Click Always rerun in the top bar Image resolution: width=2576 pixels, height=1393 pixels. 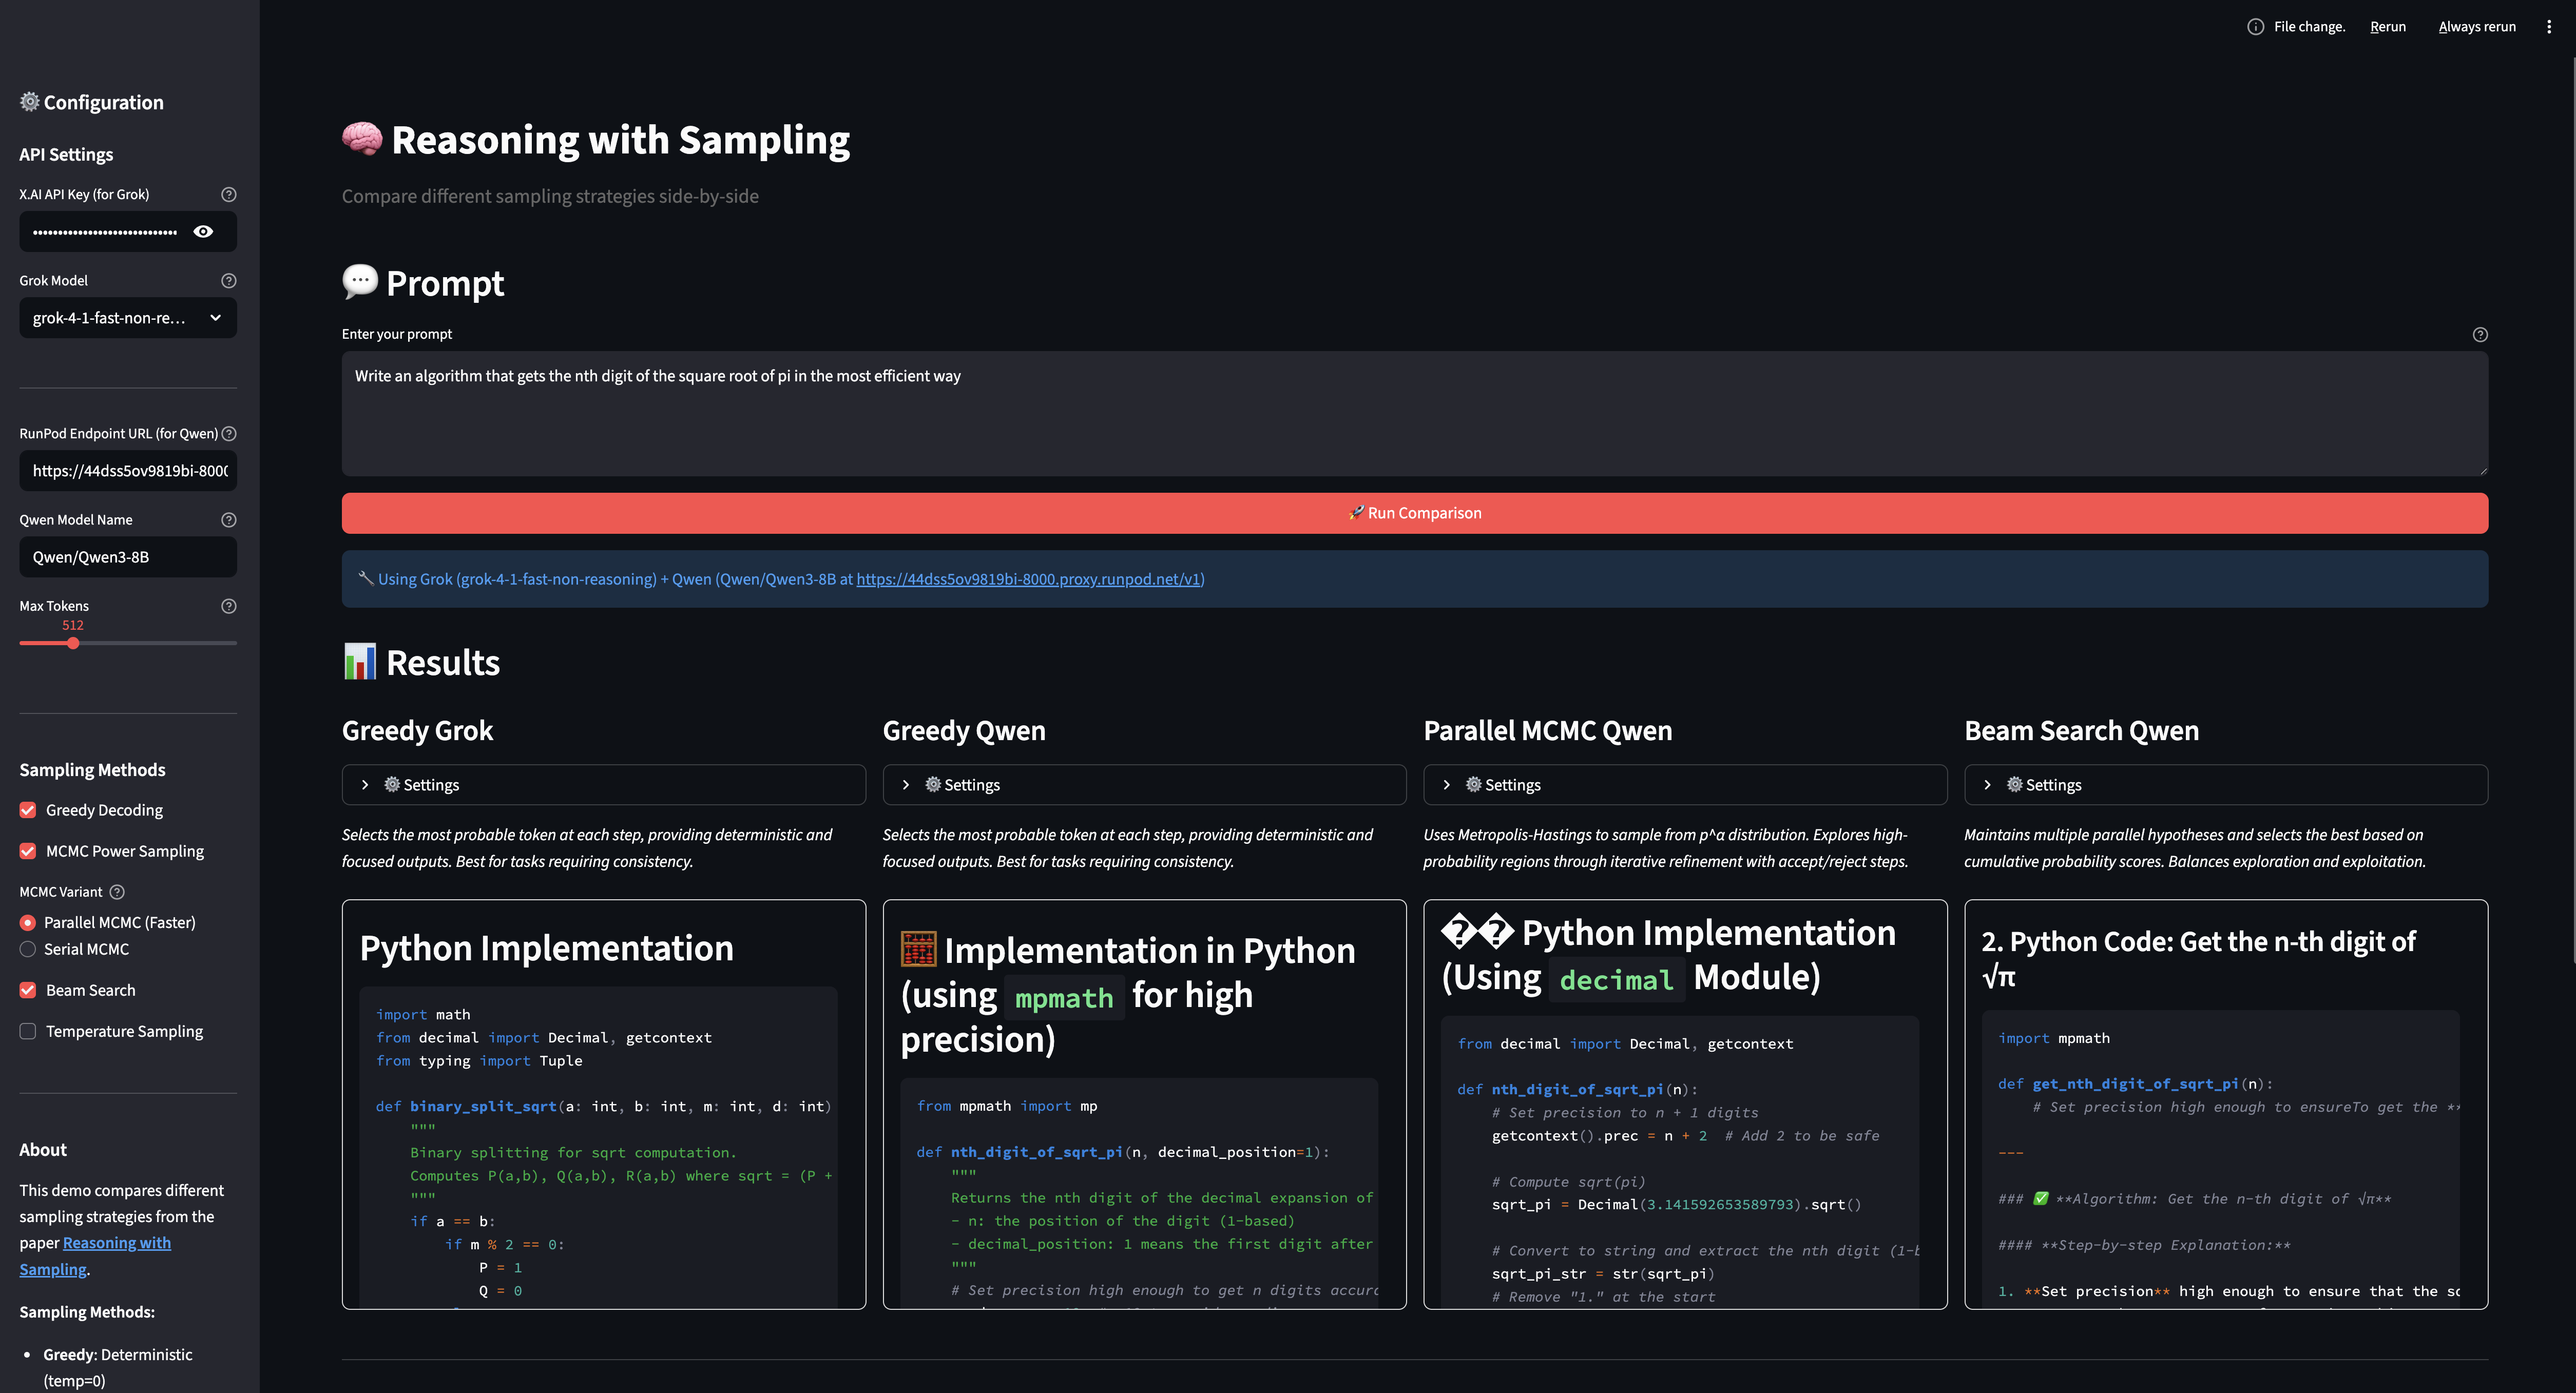point(2476,27)
